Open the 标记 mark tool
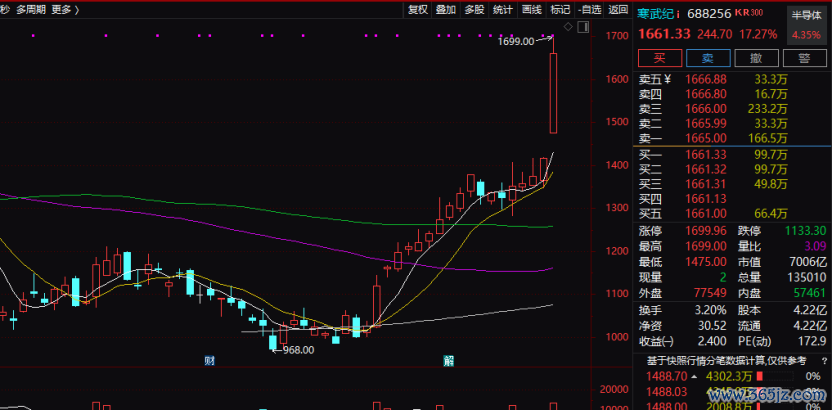 560,10
